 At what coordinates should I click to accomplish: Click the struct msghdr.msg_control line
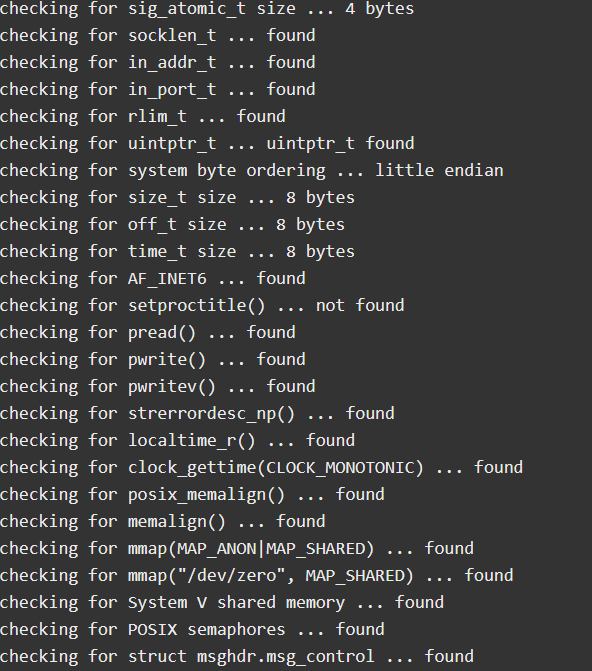click(x=237, y=656)
